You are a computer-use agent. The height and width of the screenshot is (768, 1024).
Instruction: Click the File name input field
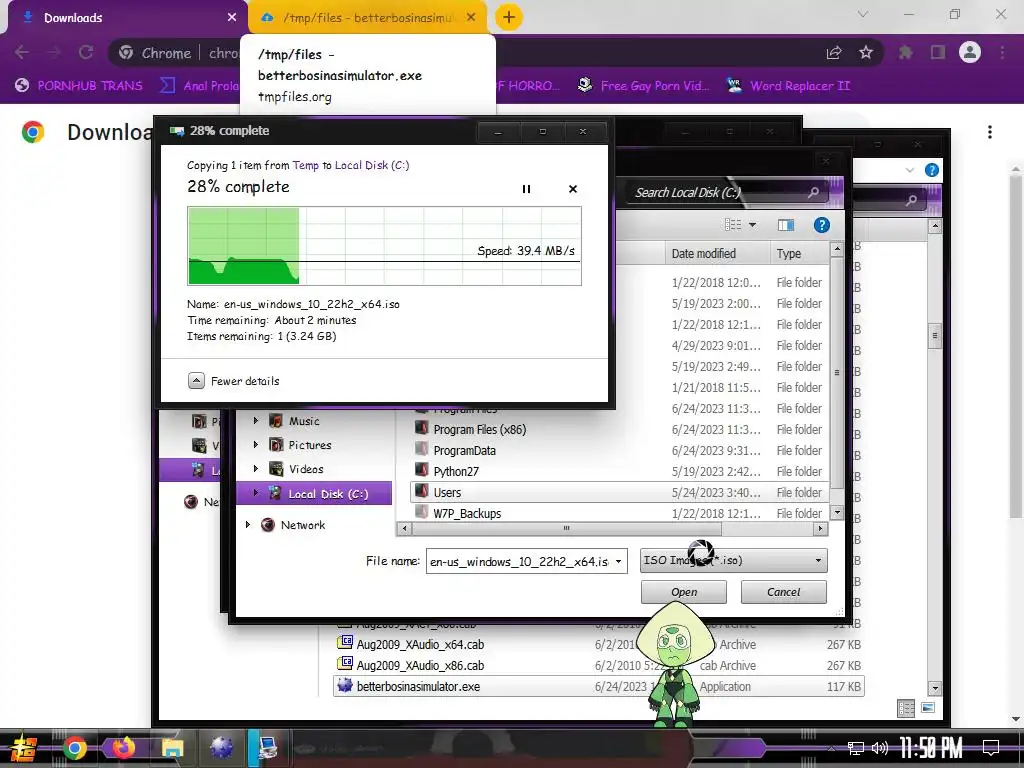tap(520, 561)
